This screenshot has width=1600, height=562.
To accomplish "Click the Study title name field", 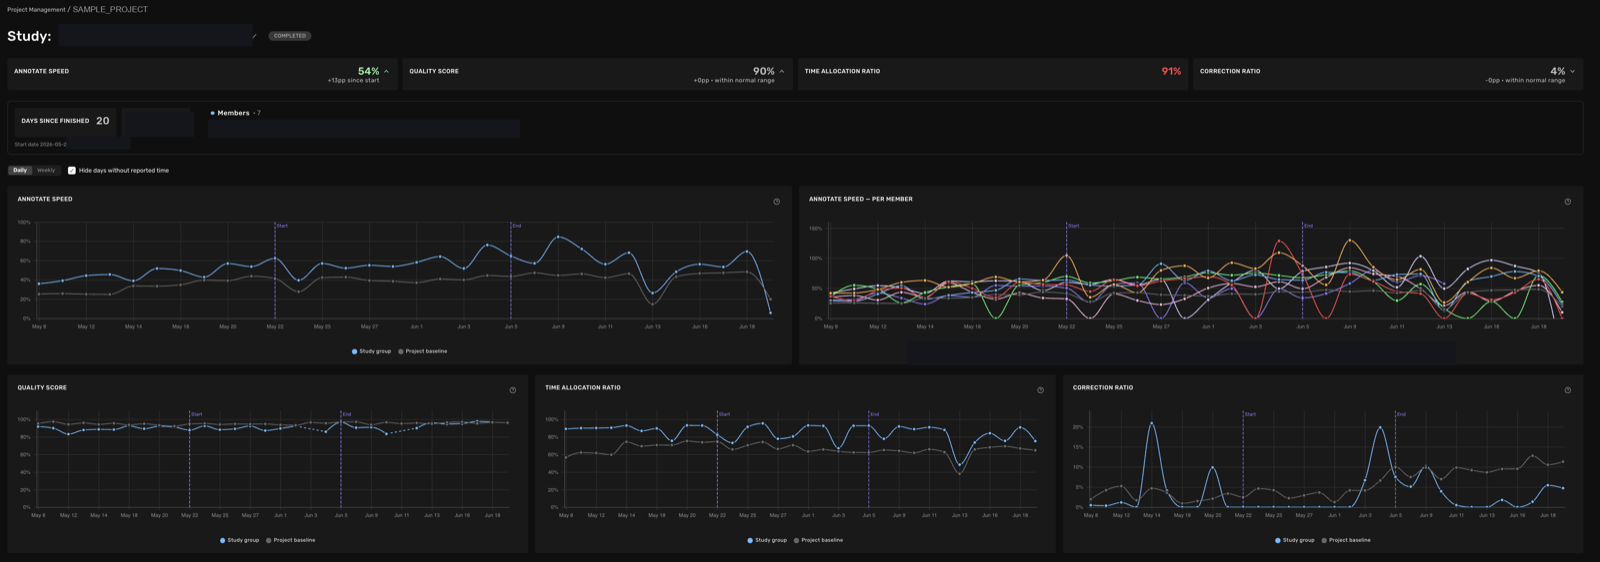I will [x=155, y=36].
